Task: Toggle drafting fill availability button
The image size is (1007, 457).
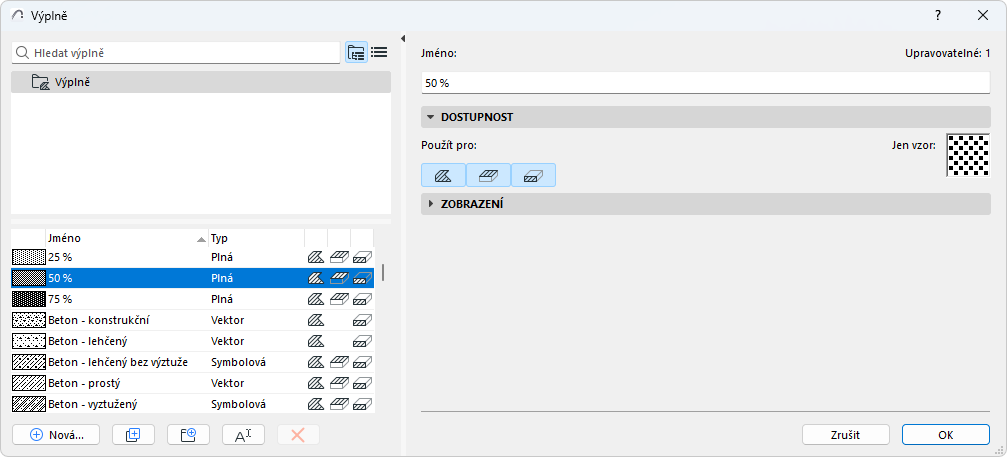Action: click(x=443, y=175)
